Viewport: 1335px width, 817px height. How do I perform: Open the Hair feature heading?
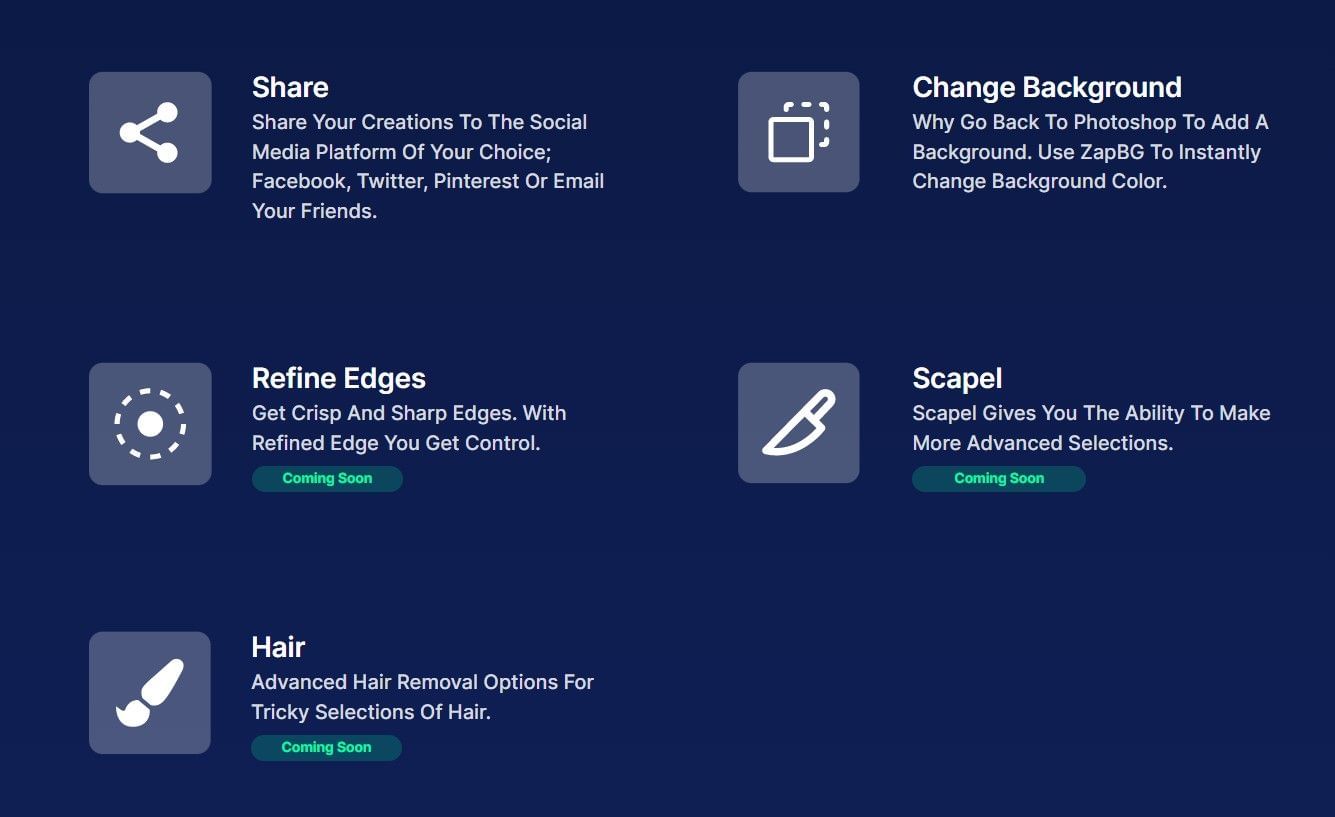278,647
